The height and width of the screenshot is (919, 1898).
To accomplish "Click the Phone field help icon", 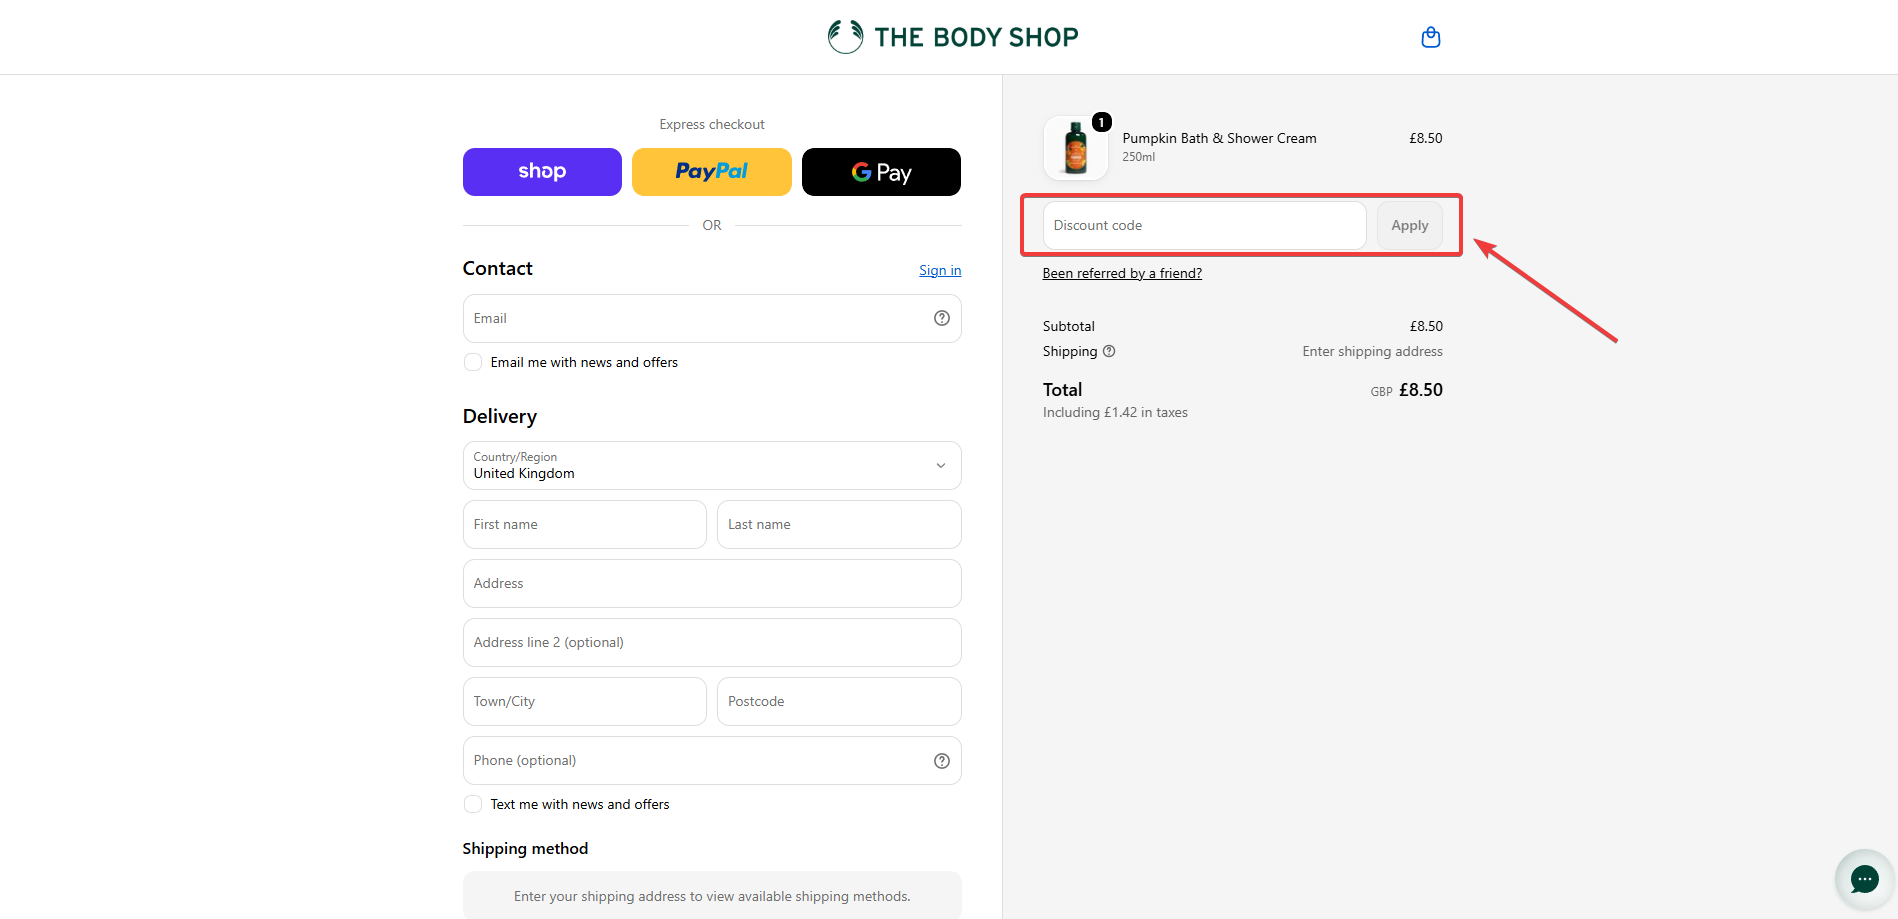I will point(941,761).
